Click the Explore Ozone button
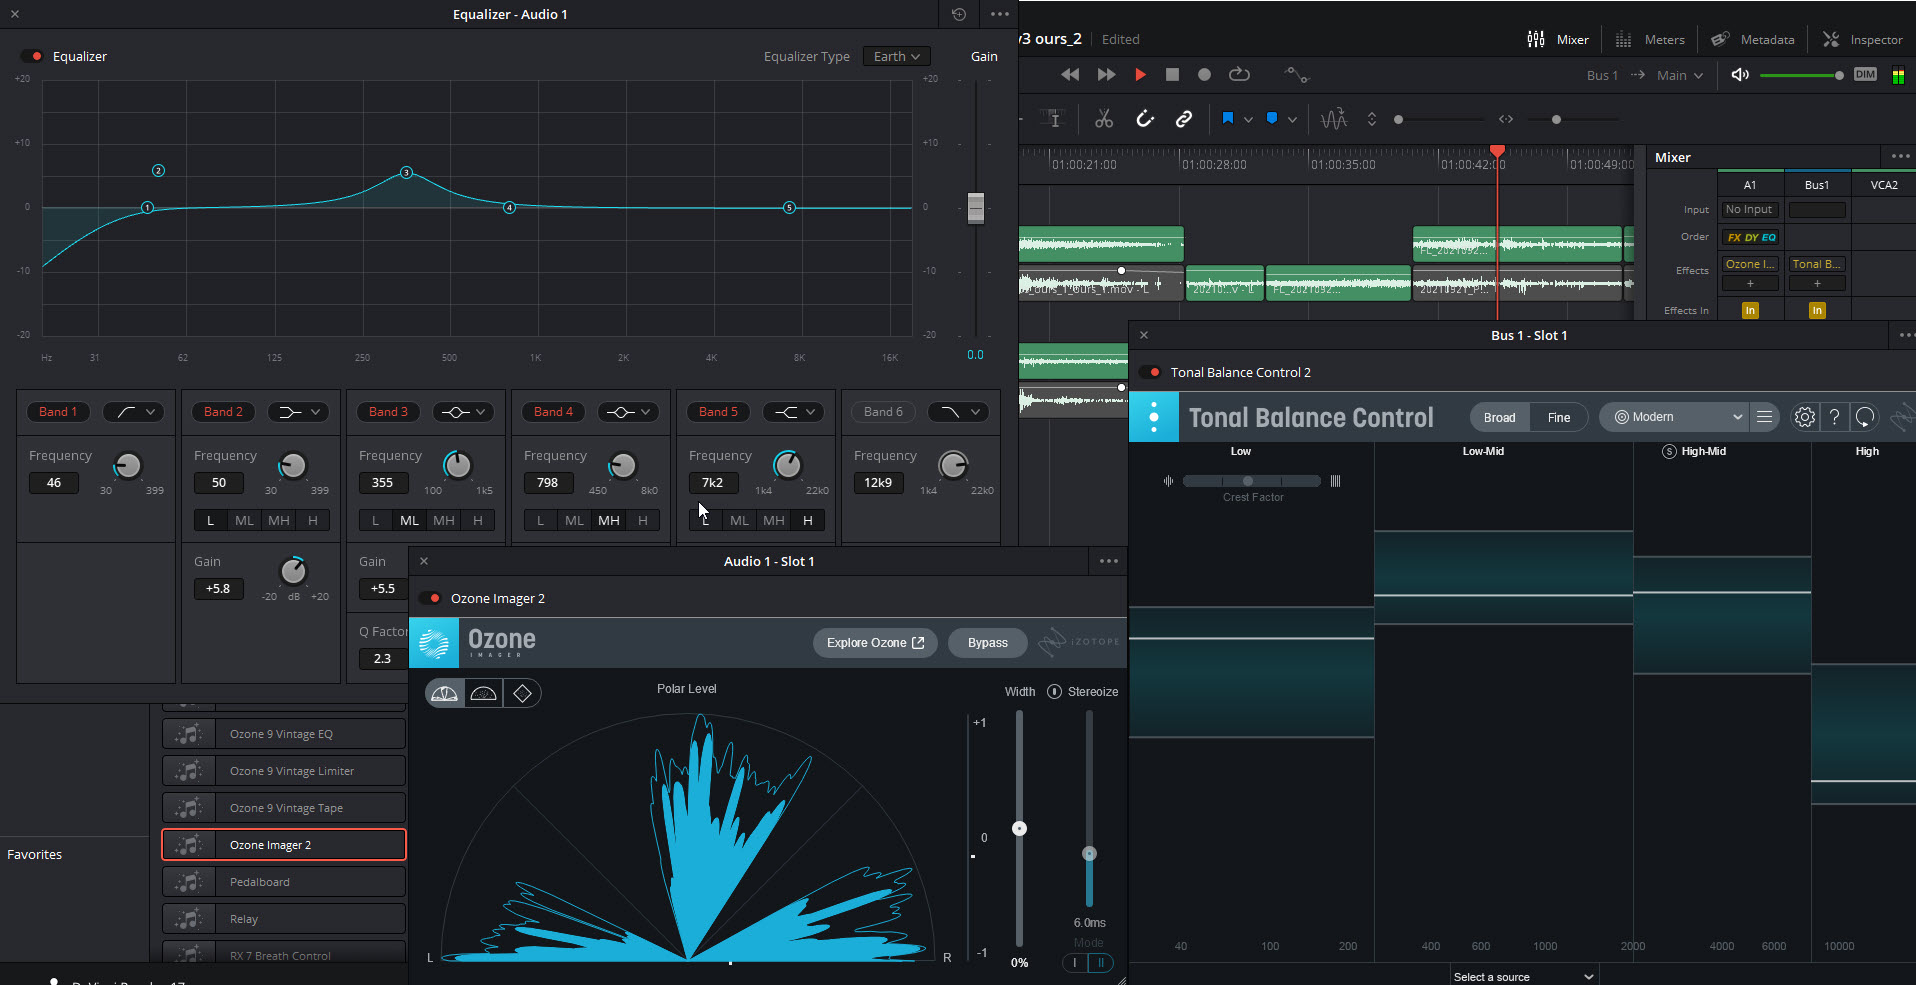Image resolution: width=1916 pixels, height=985 pixels. pyautogui.click(x=874, y=643)
